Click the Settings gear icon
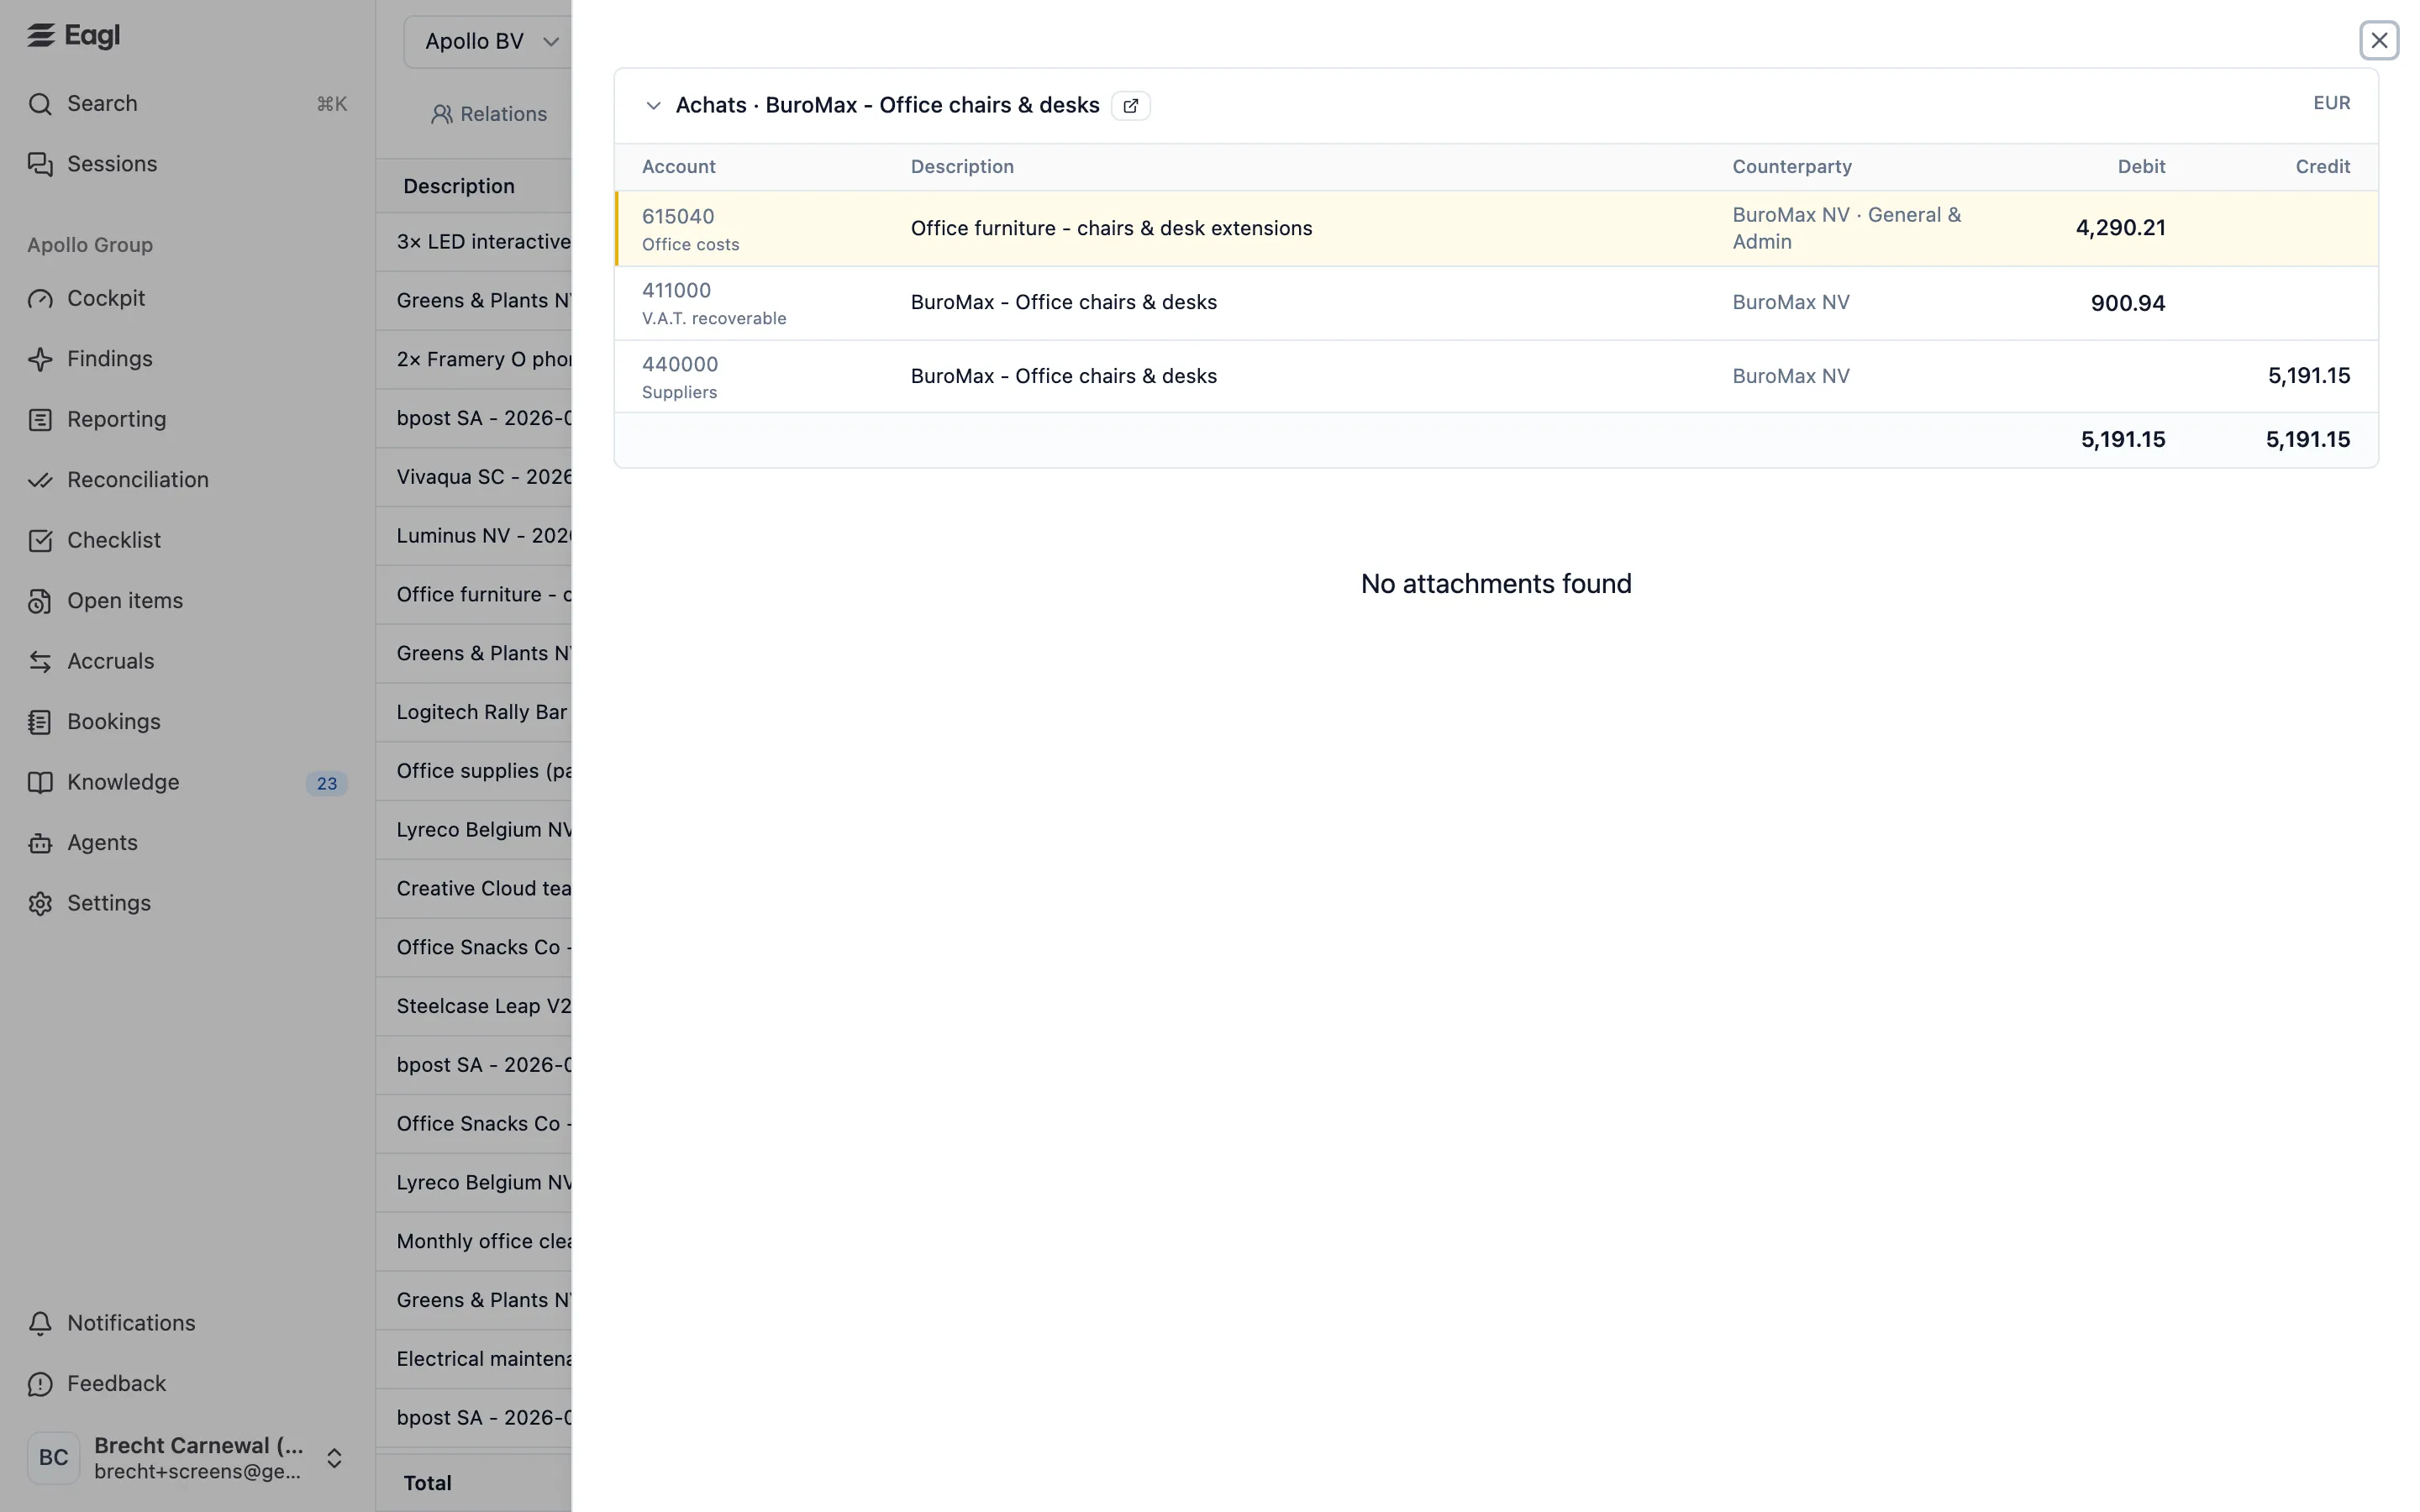 pos(40,904)
